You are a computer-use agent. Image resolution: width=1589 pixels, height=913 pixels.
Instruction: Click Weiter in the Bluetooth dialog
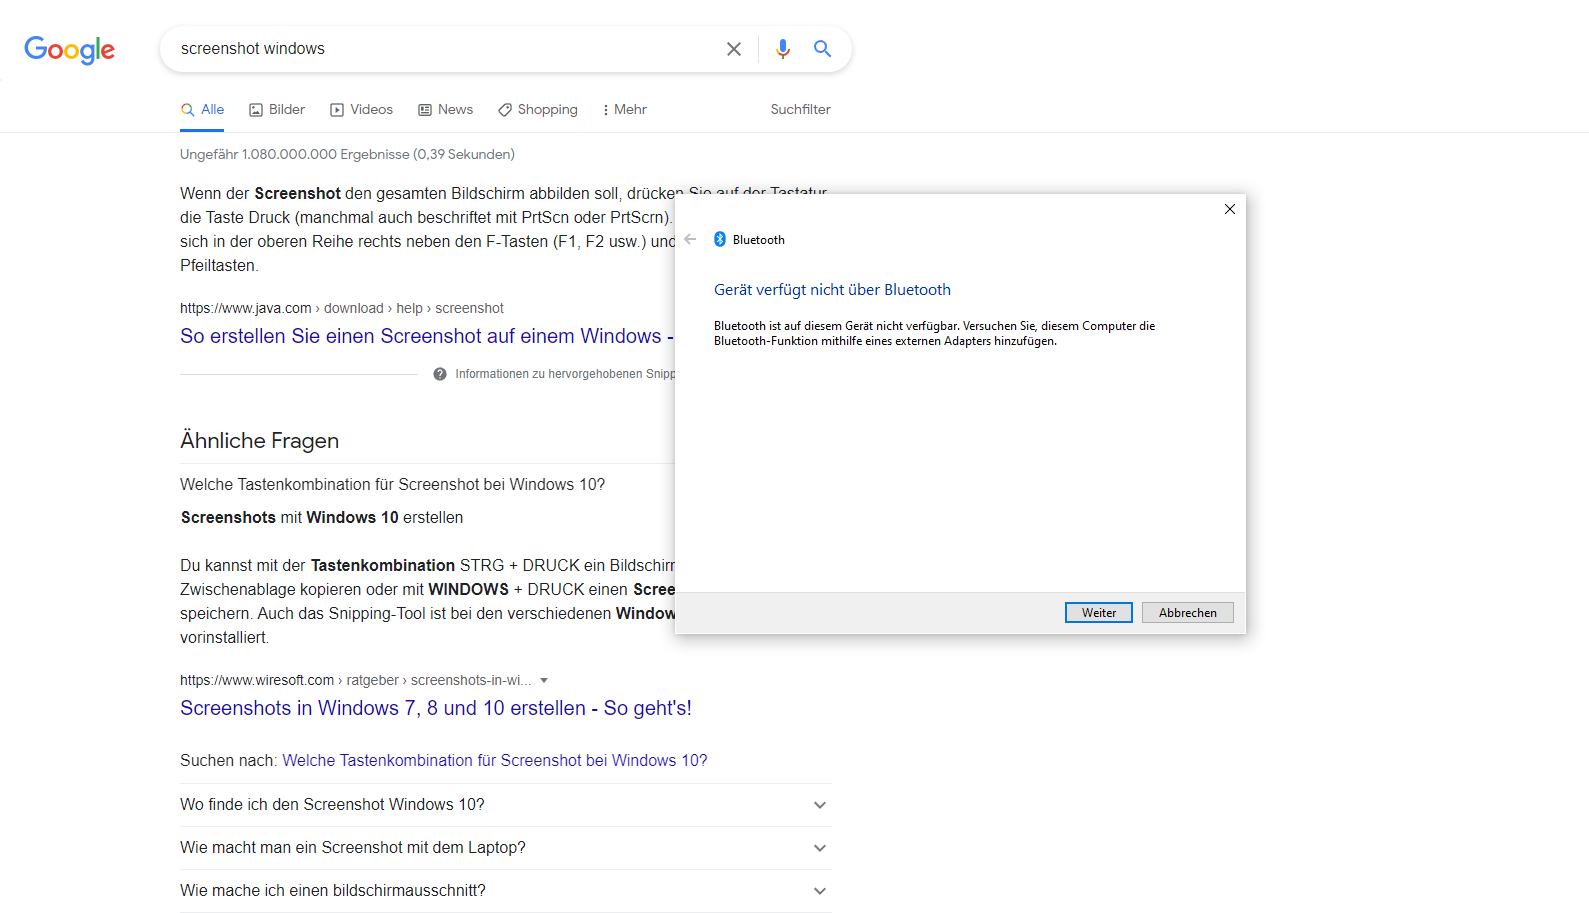tap(1099, 613)
